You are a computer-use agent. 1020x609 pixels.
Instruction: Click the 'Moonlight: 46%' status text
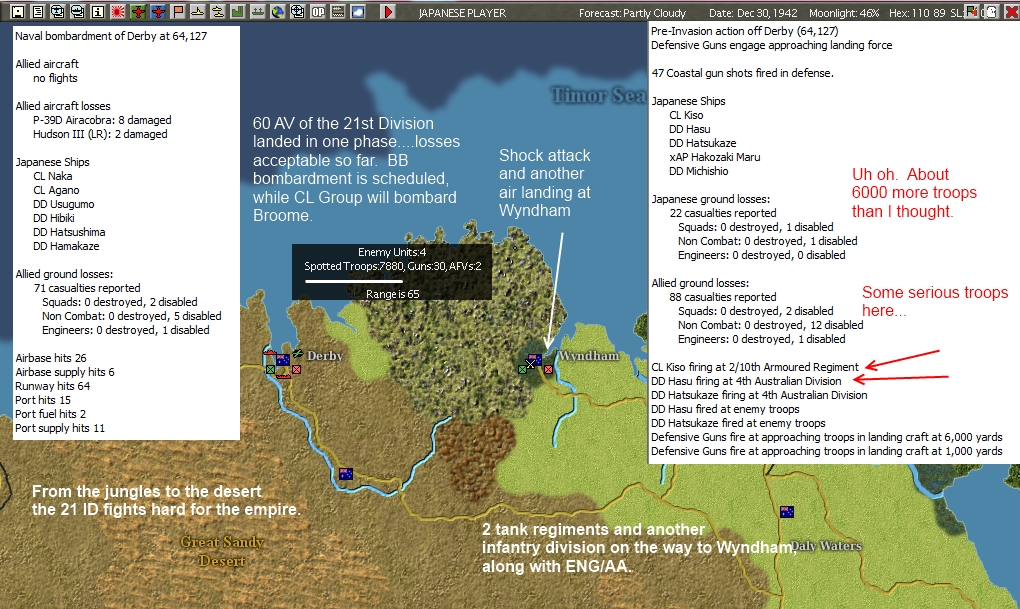click(x=844, y=13)
